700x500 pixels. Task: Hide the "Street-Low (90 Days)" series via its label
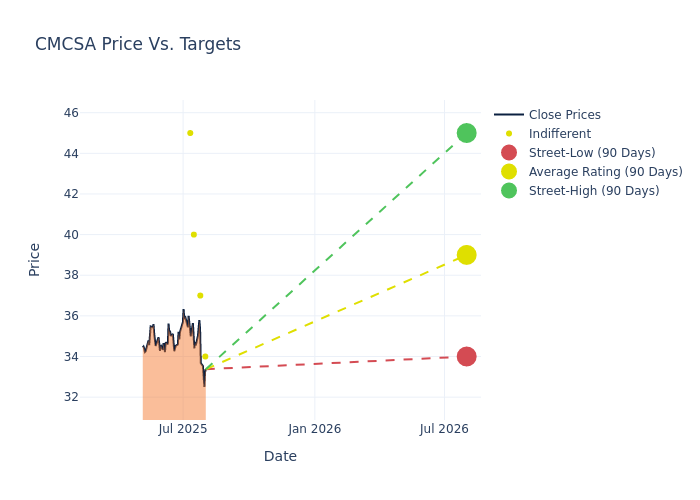point(591,153)
